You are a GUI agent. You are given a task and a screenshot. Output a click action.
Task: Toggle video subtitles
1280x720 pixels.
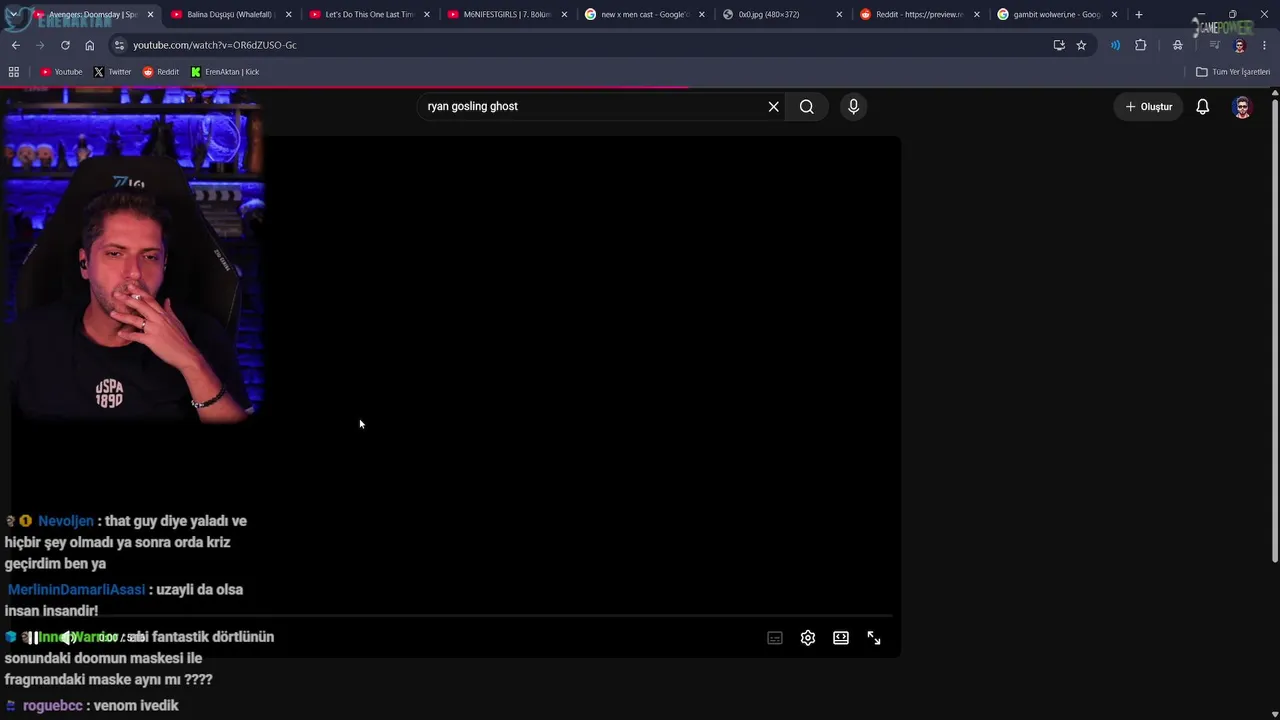(x=775, y=638)
